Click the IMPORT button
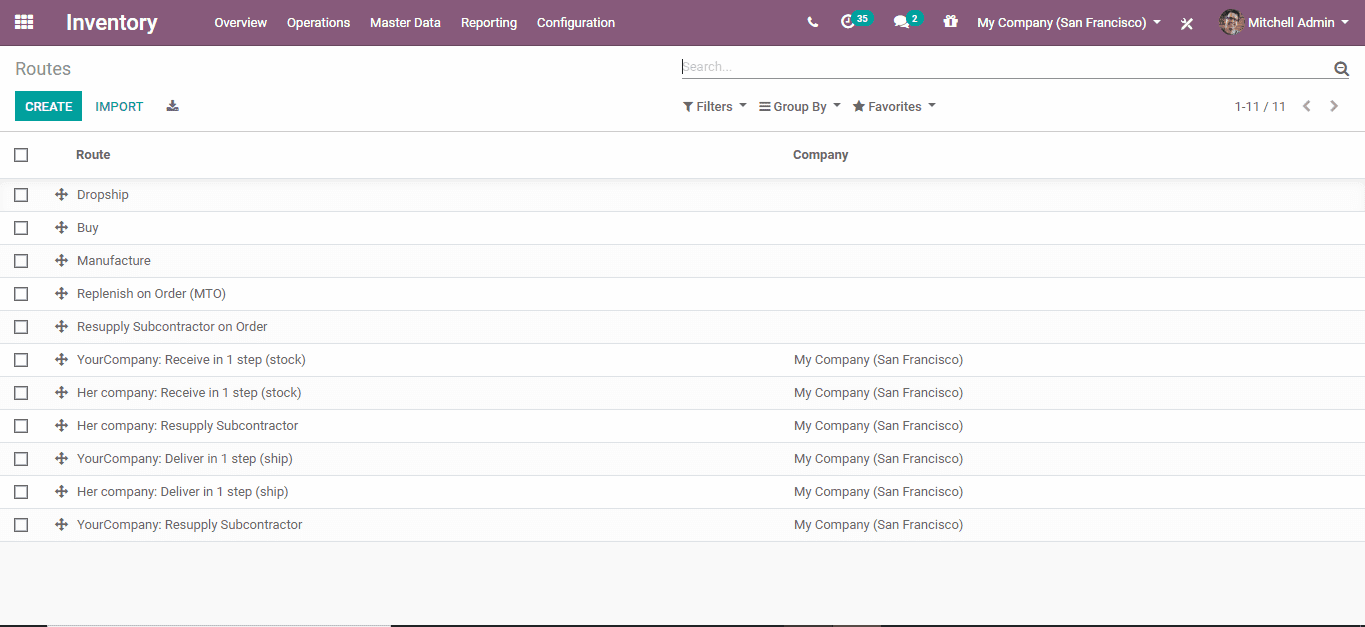Screen dimensions: 1365x627 [119, 106]
